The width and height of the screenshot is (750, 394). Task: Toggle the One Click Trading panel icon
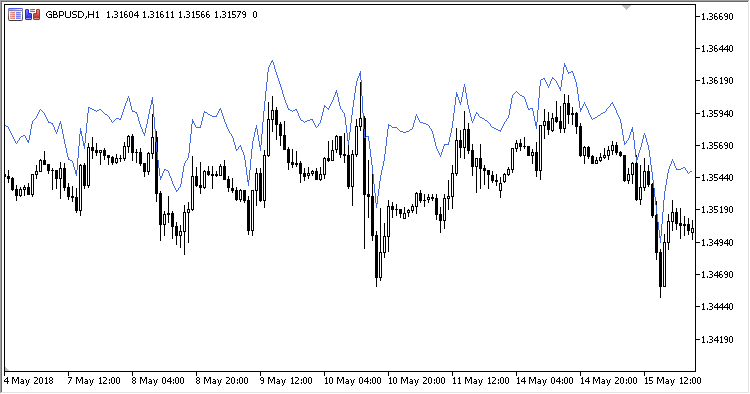click(x=33, y=15)
